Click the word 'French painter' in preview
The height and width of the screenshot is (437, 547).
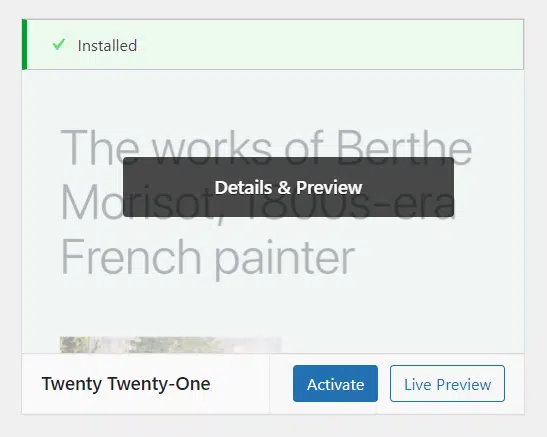[208, 257]
